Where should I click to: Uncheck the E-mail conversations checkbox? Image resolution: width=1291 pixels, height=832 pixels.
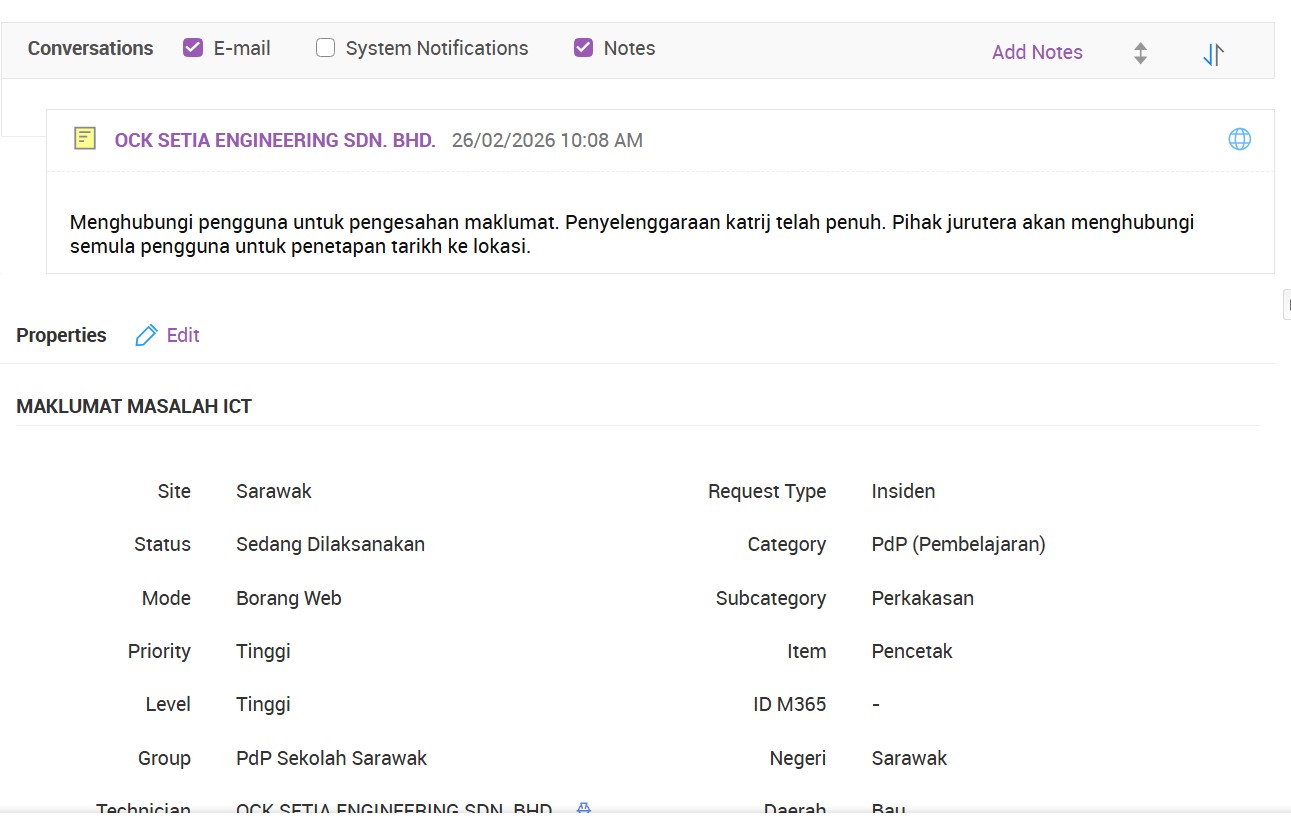pyautogui.click(x=193, y=48)
